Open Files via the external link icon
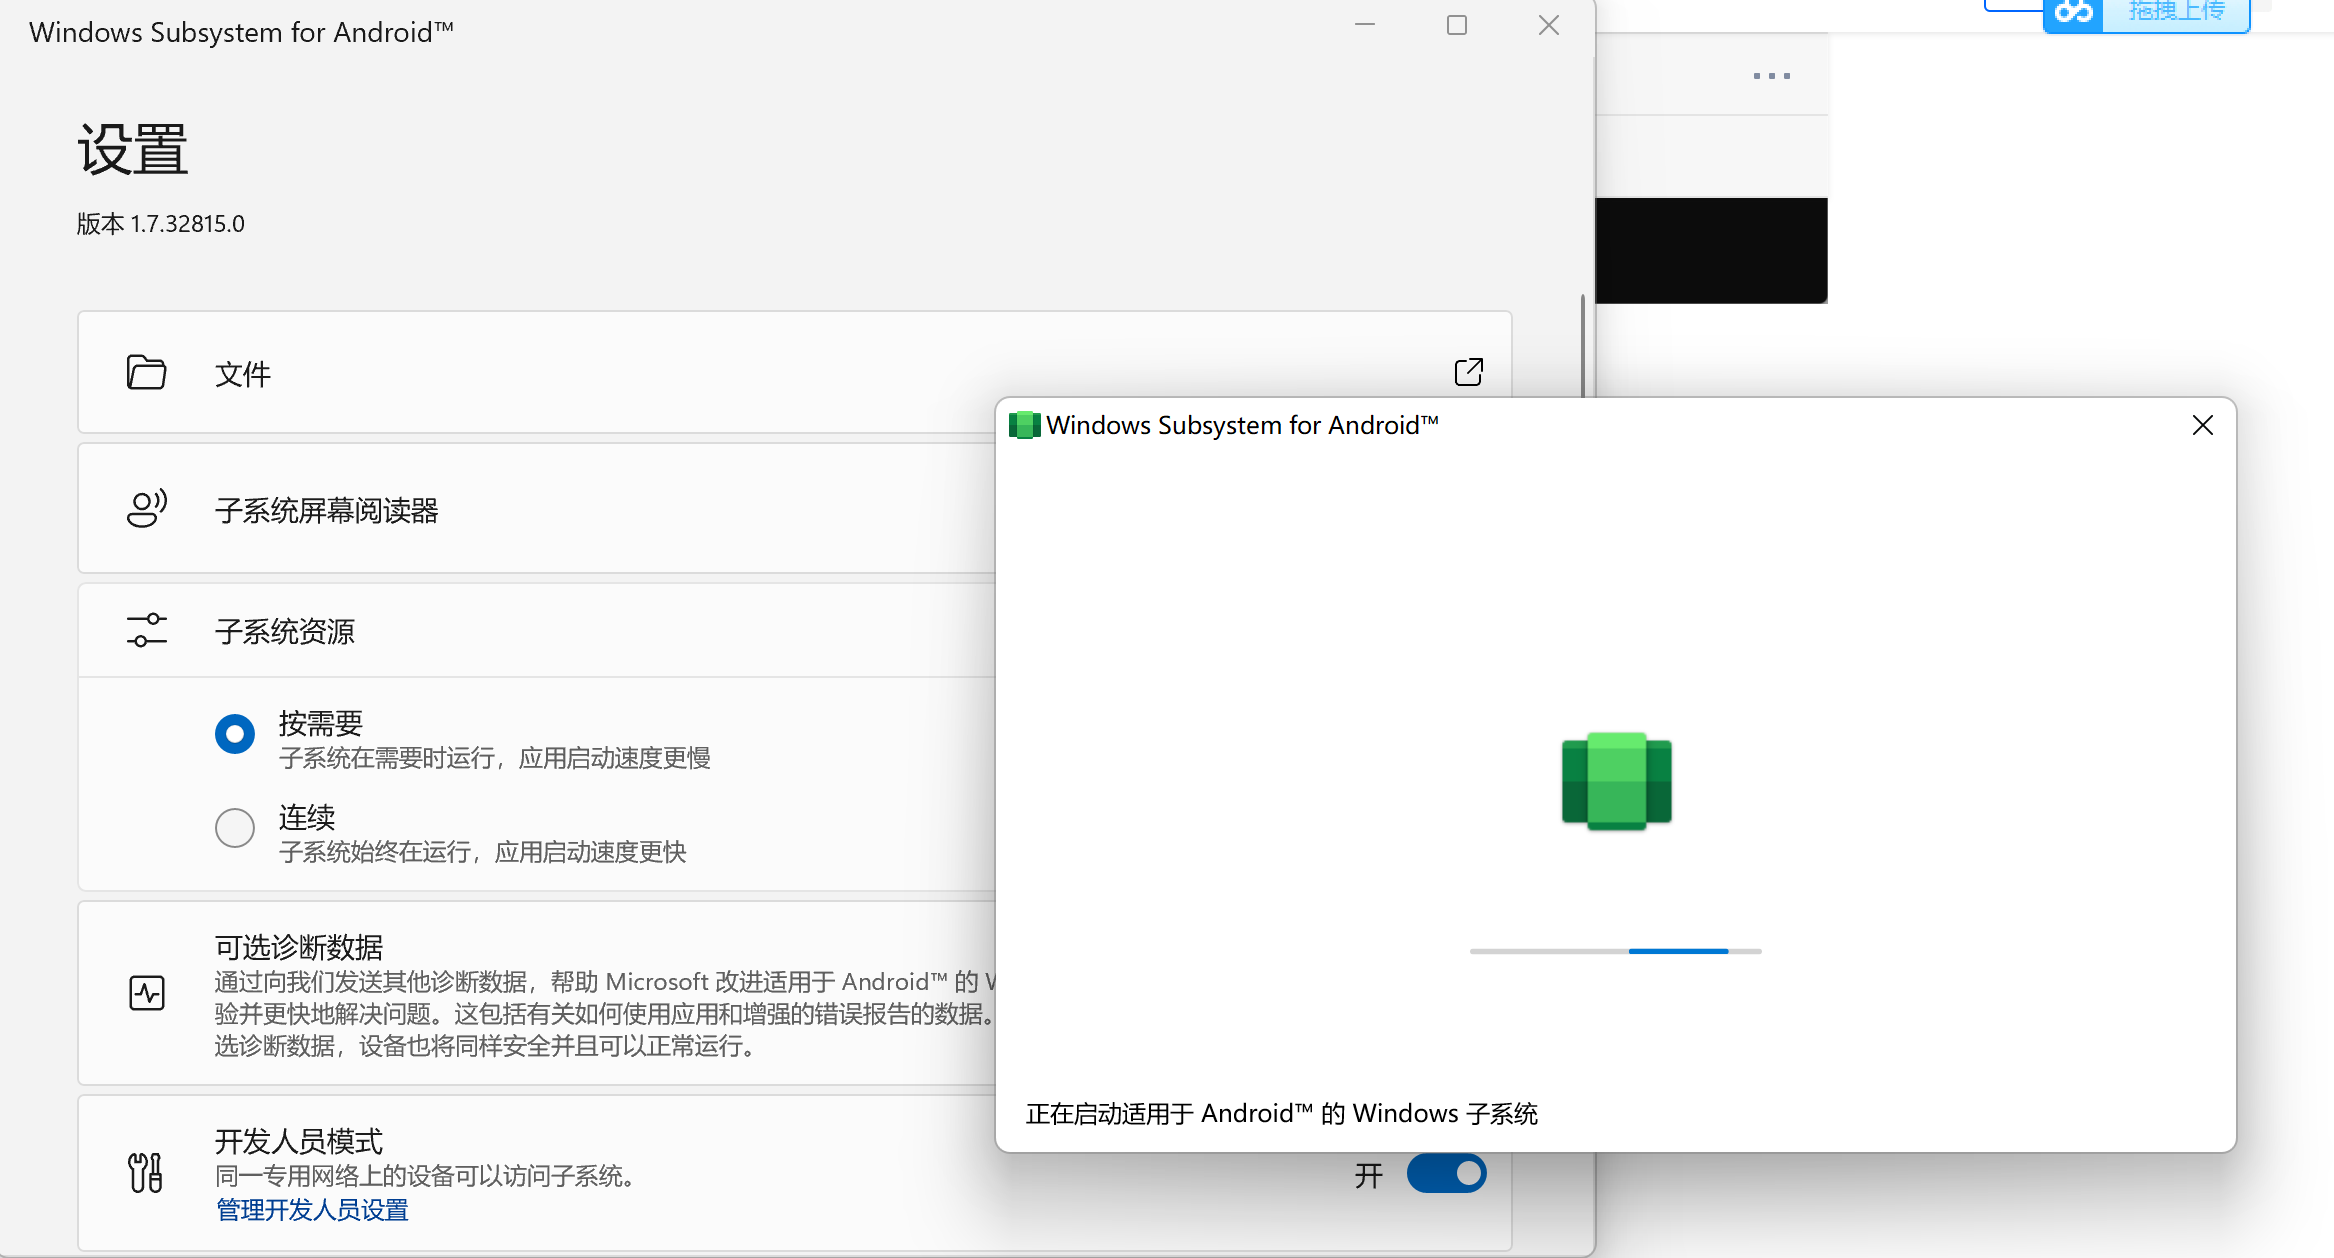This screenshot has height=1258, width=2334. coord(1468,372)
